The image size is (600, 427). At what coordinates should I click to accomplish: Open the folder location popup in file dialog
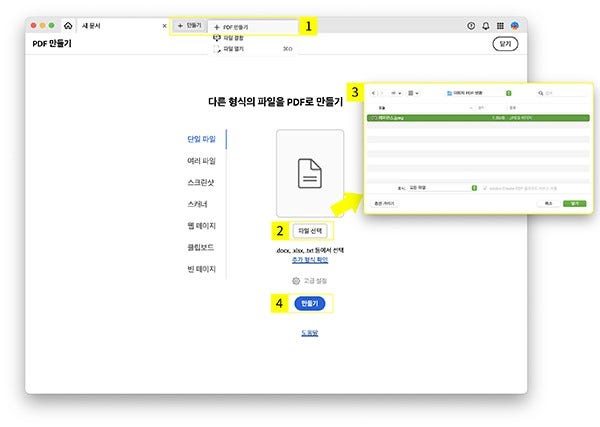(478, 93)
